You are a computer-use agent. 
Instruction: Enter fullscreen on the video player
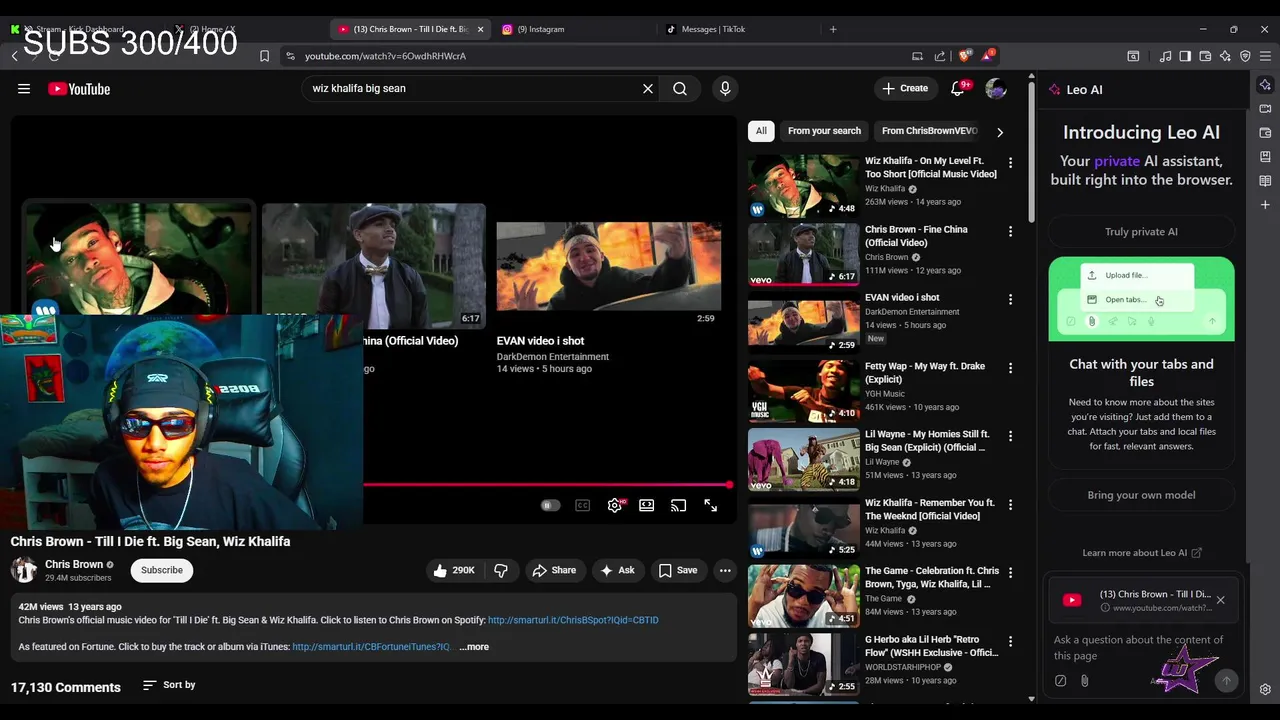point(711,506)
